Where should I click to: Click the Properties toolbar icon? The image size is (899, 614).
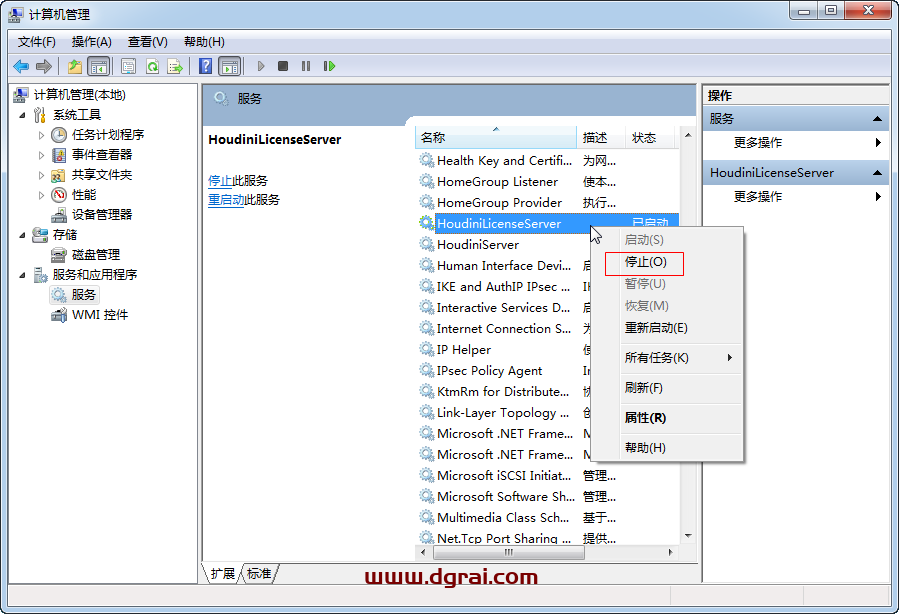[x=128, y=67]
